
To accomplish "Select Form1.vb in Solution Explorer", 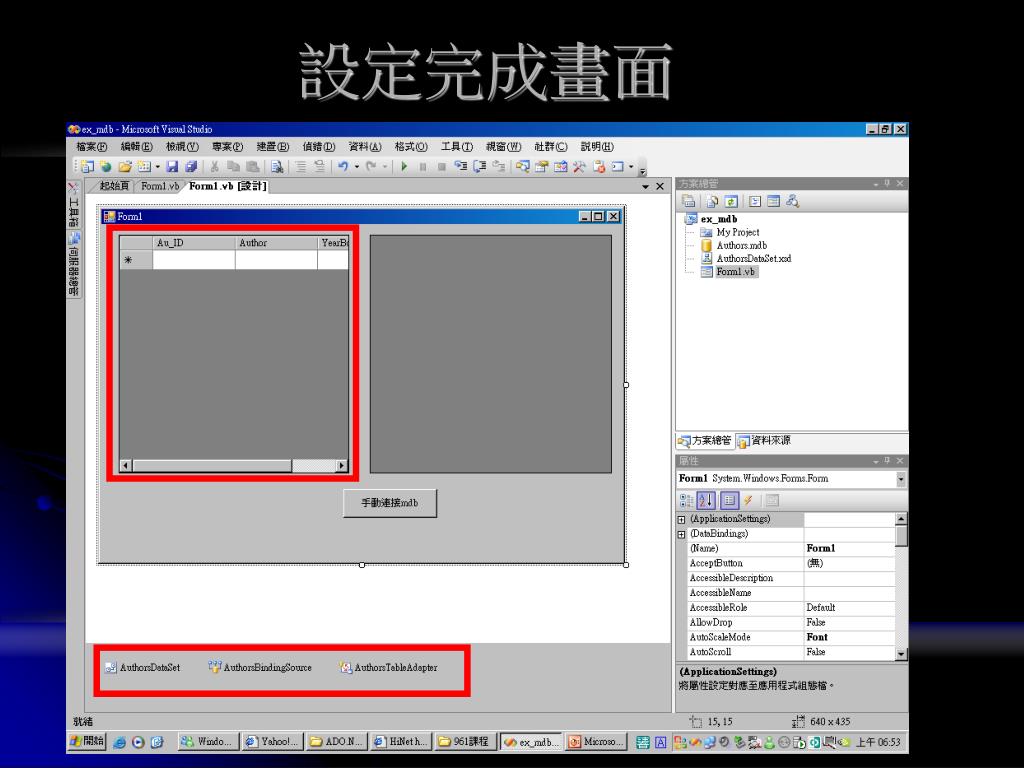I will pos(735,272).
